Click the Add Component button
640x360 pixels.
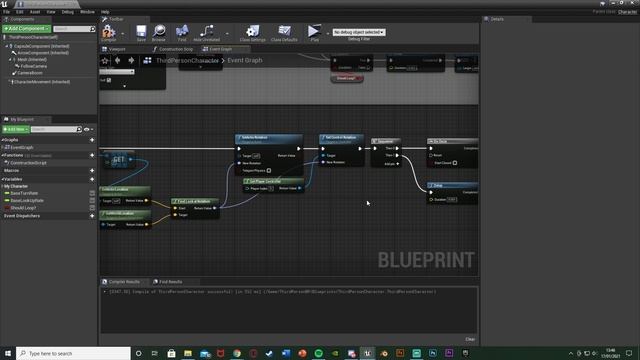(x=27, y=29)
